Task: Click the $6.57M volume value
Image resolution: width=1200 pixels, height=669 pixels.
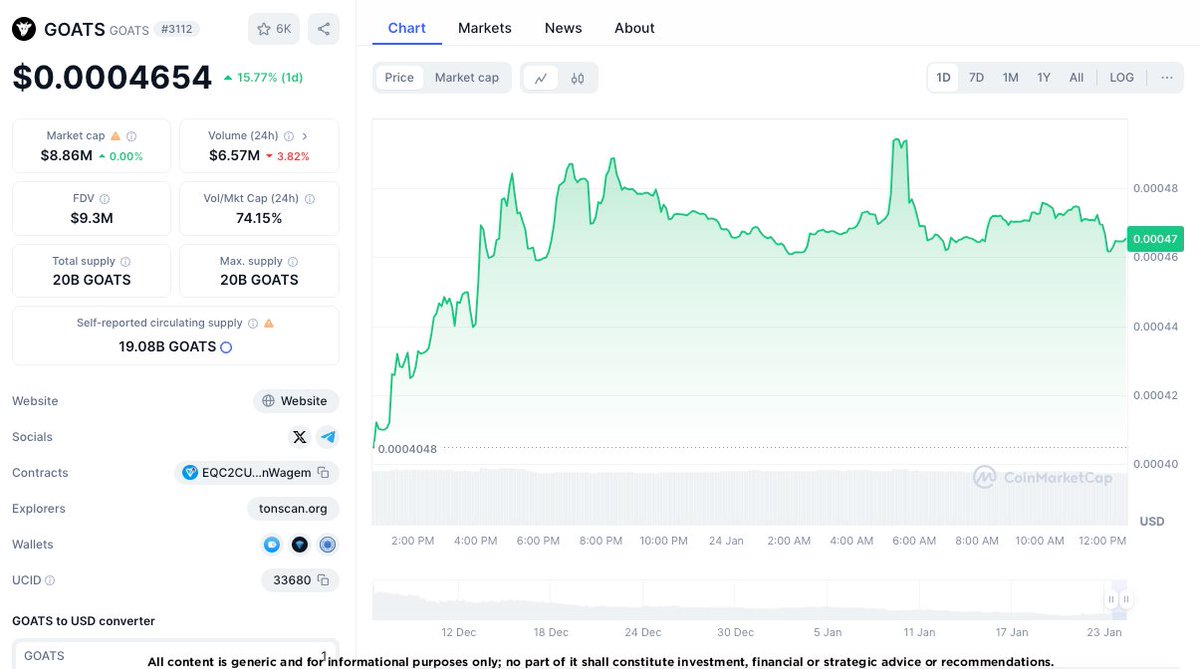Action: pos(234,155)
